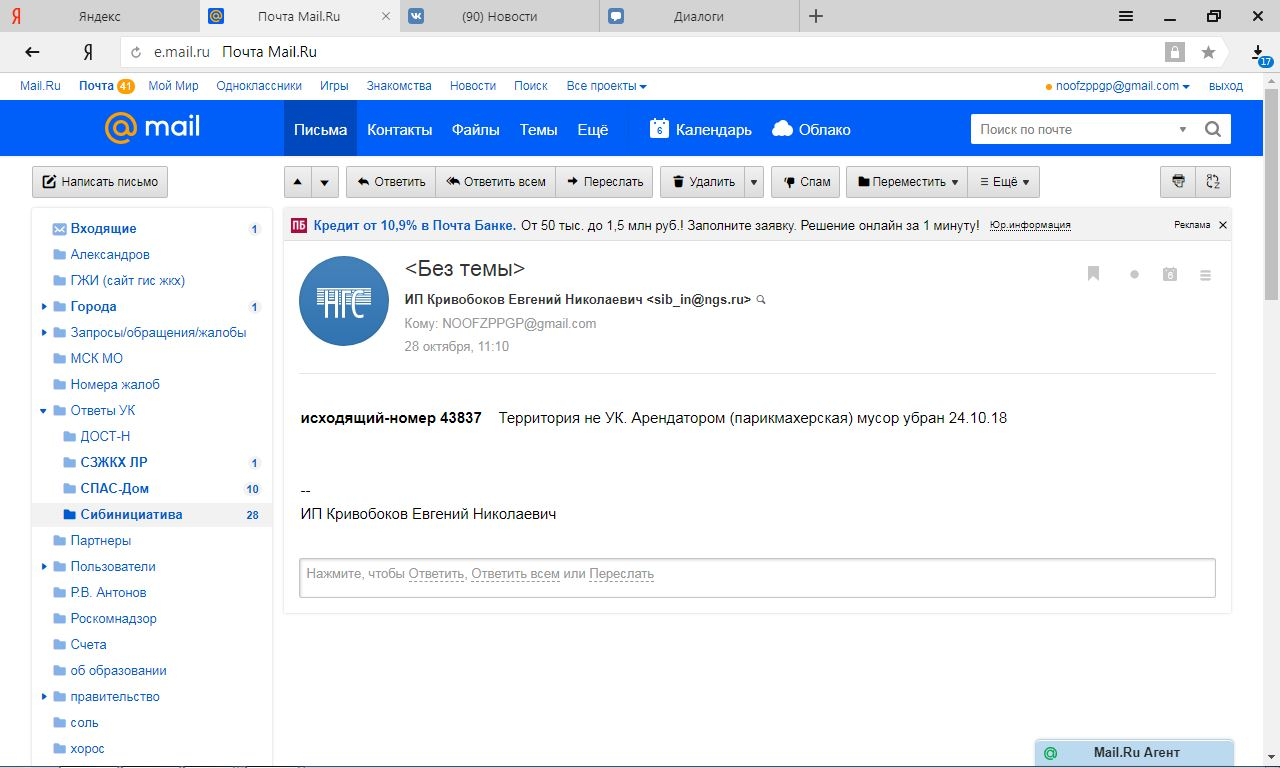Click the browser back arrow
Image resolution: width=1280 pixels, height=768 pixels.
tap(33, 52)
